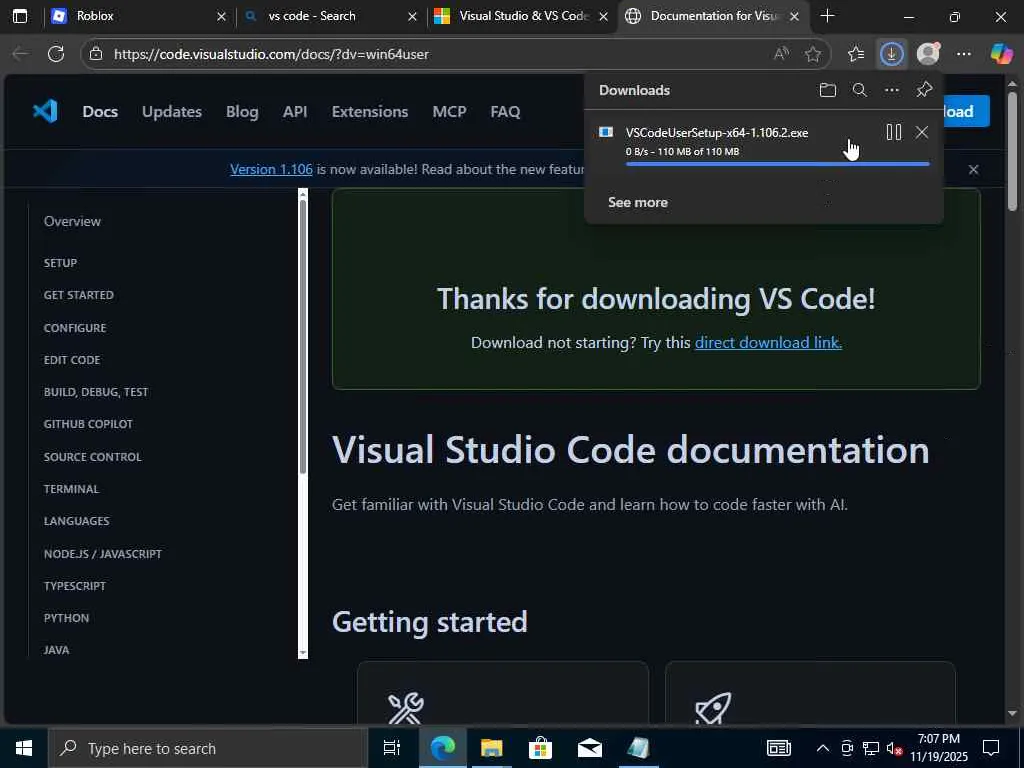Click the download progress bar
The image size is (1024, 768).
click(777, 164)
